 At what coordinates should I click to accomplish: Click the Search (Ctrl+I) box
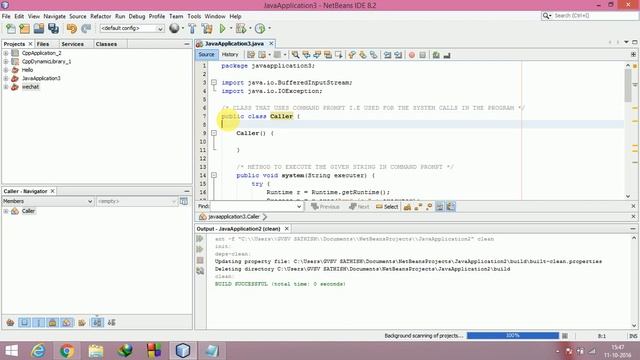pos(589,16)
